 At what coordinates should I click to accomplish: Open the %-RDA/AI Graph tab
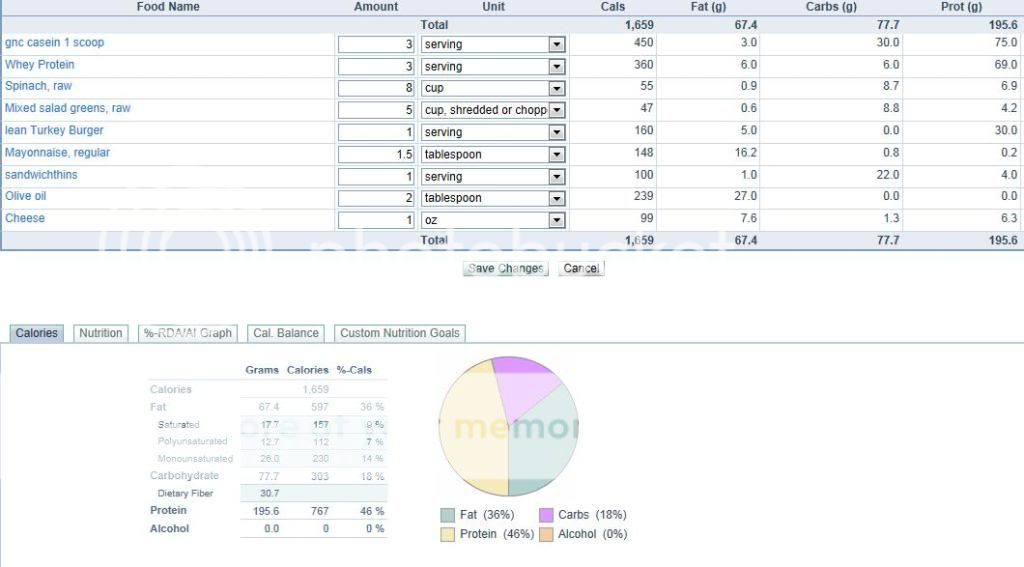coord(187,333)
